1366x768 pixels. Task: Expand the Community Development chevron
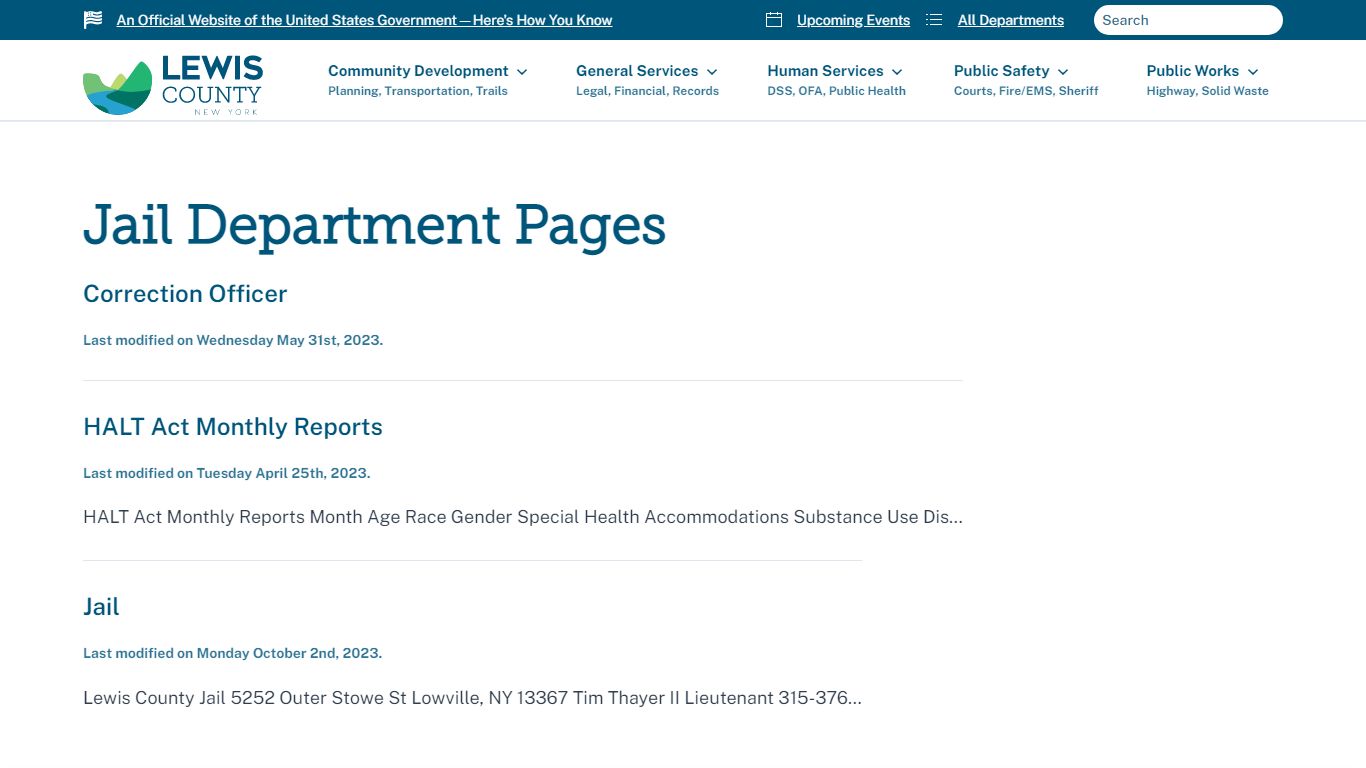pyautogui.click(x=522, y=72)
